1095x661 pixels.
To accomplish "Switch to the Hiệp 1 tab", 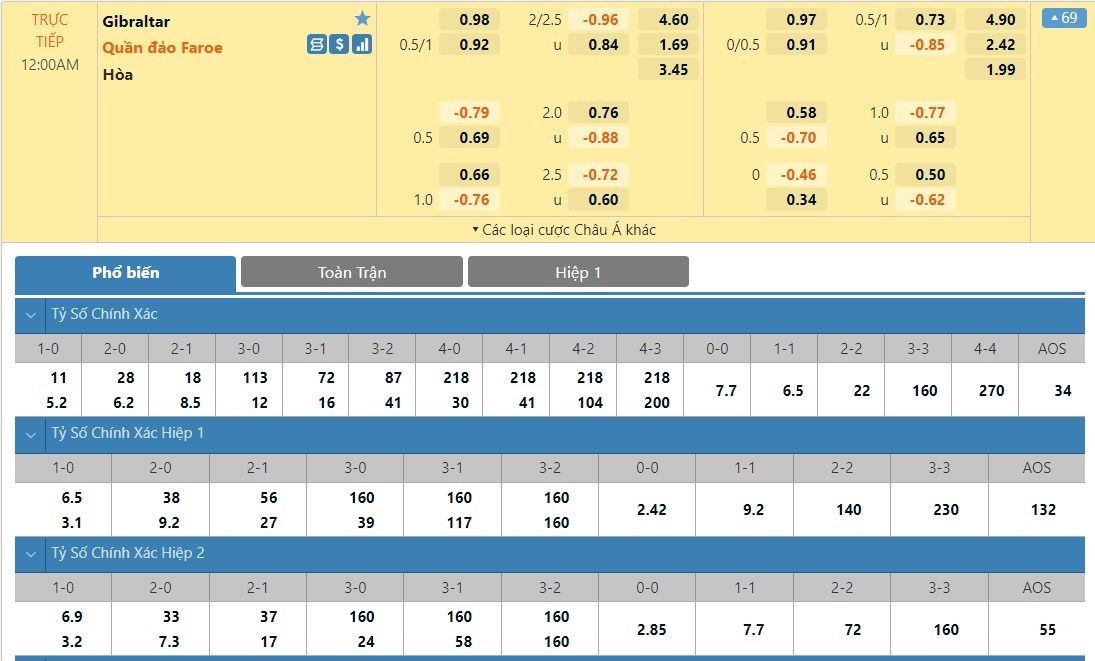I will click(578, 272).
